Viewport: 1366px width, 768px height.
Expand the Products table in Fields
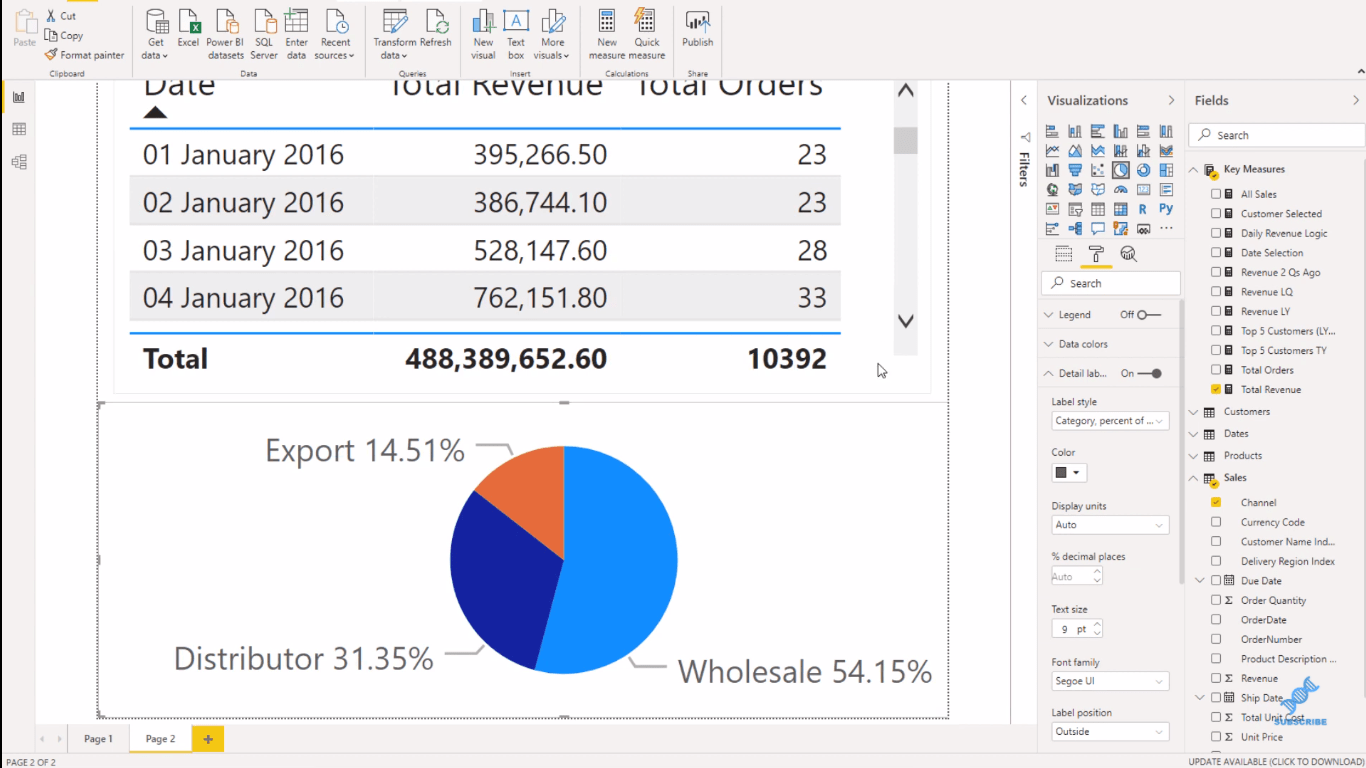coord(1194,456)
